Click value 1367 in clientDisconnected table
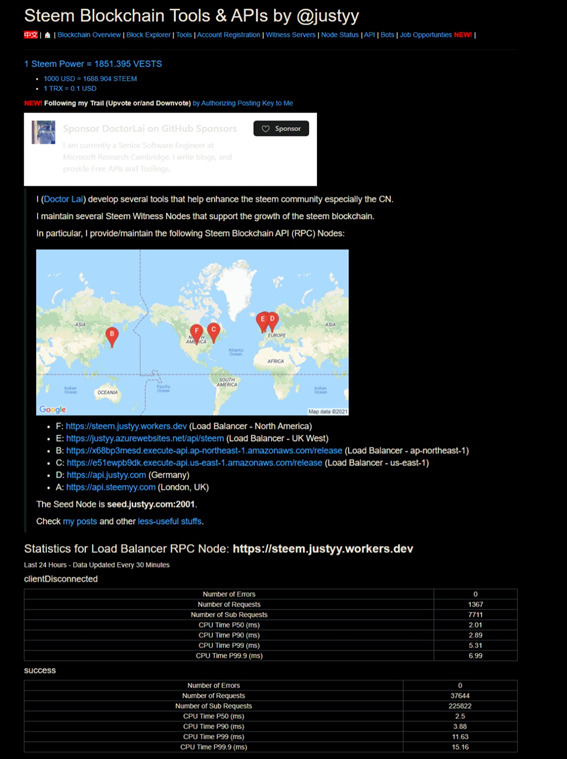Screen dimensions: 567x759 point(475,604)
